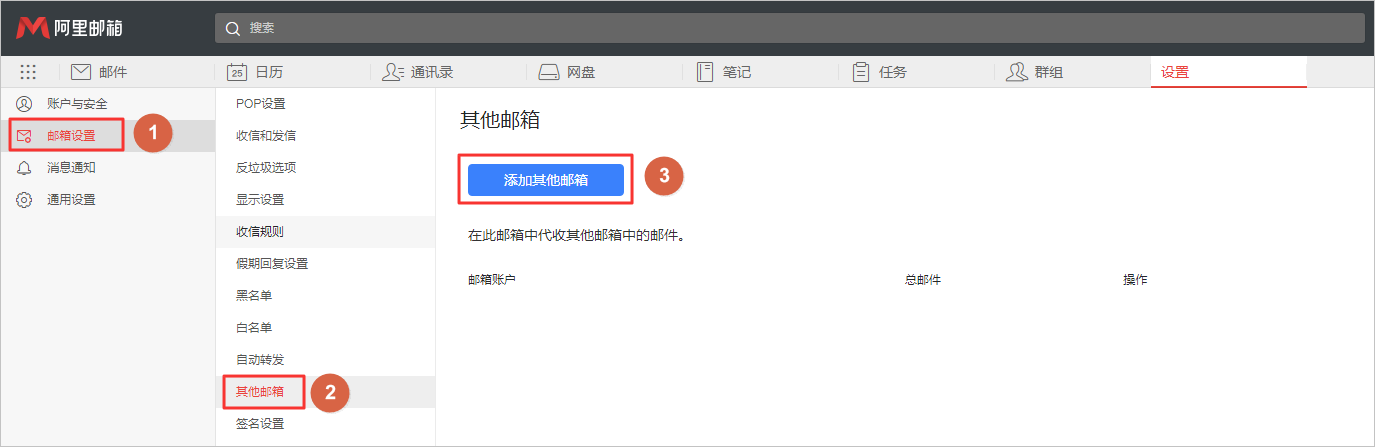Viewport: 1375px width, 447px height.
Task: Open 邮件 mail envelope icon
Action: pyautogui.click(x=81, y=72)
